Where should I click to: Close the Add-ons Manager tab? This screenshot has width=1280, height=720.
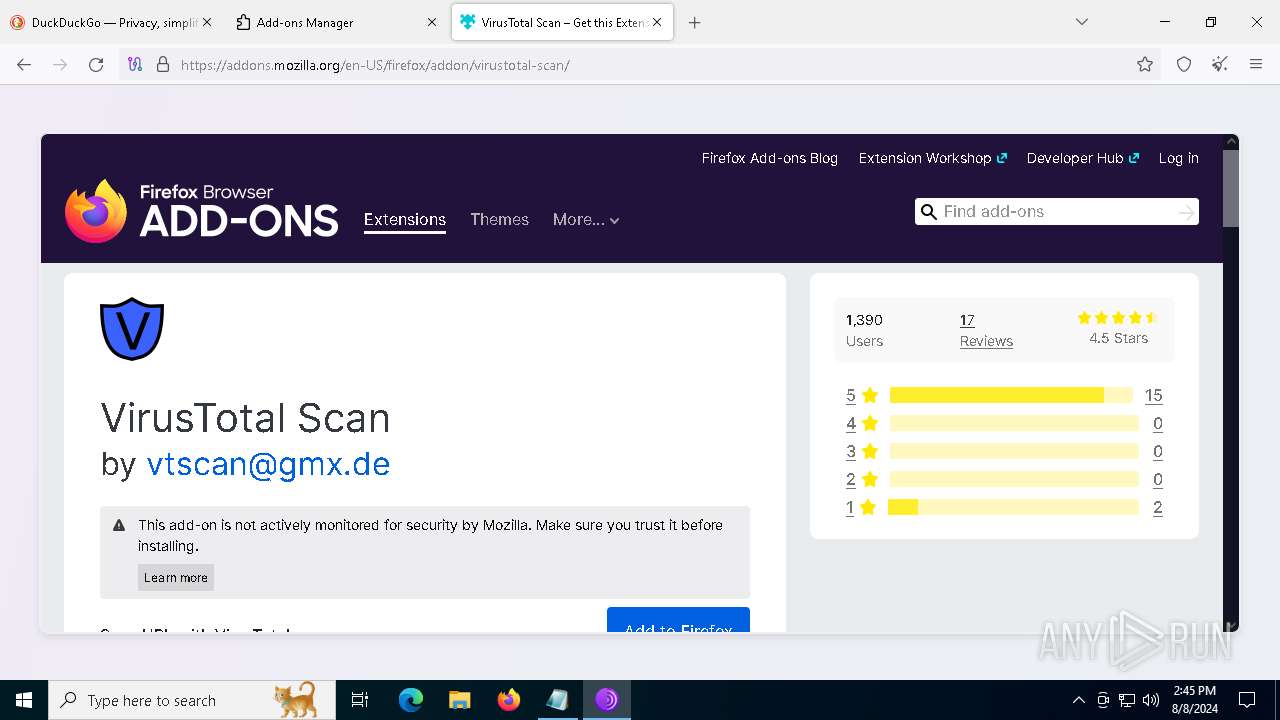coord(432,22)
